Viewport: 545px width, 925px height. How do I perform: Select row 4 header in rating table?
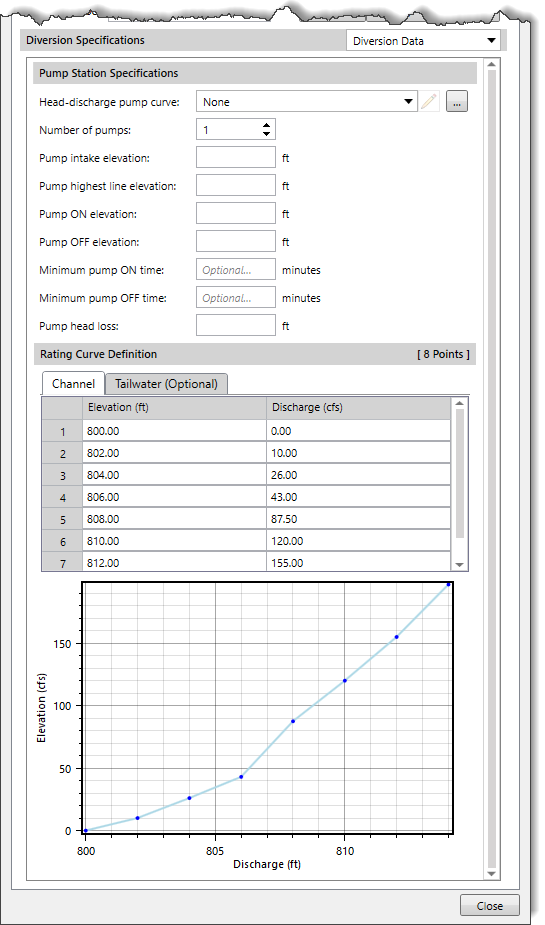pos(63,498)
